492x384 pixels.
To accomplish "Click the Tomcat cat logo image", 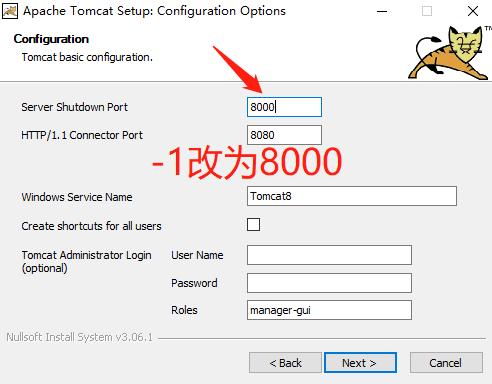I will (x=449, y=53).
